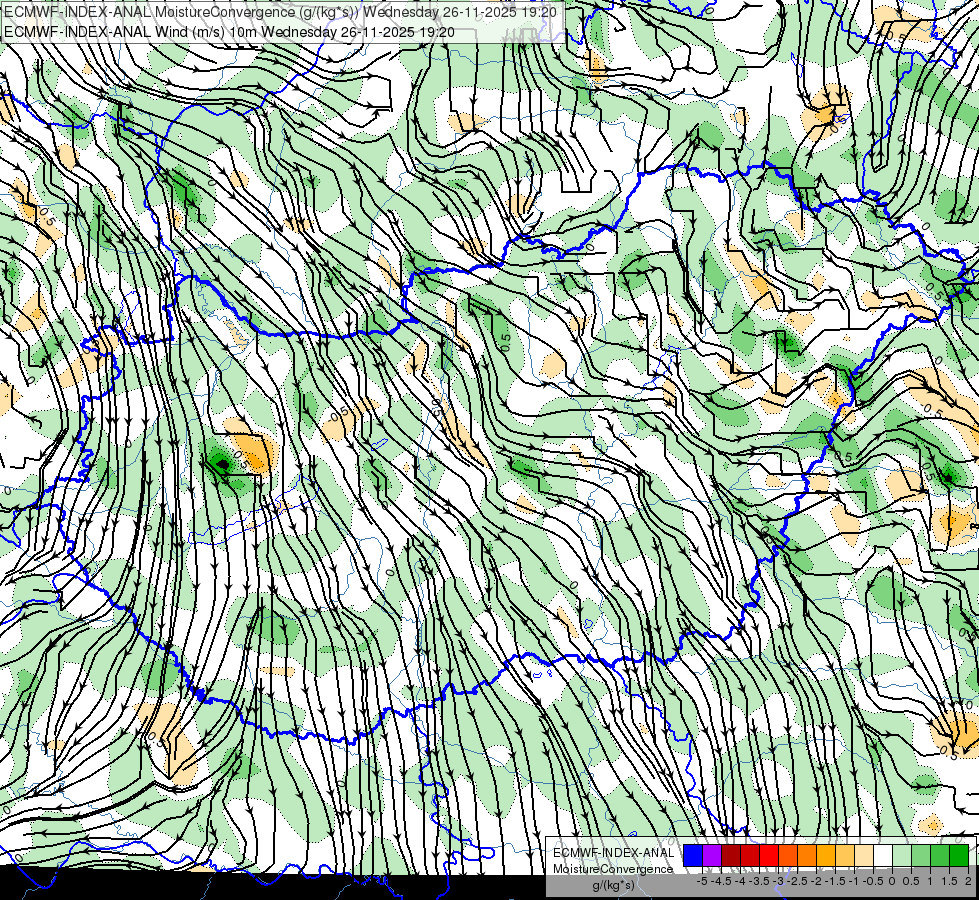Click the -3.5 tick label on the colorbar

pyautogui.click(x=759, y=881)
